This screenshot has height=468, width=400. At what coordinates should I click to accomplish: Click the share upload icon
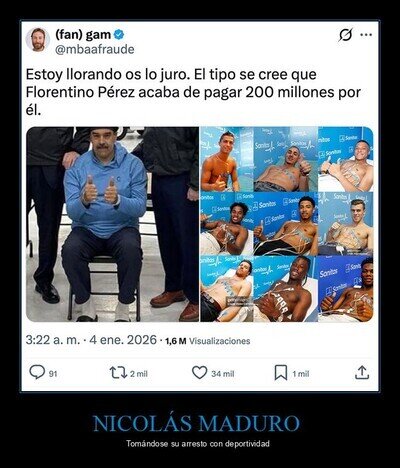[x=362, y=373]
